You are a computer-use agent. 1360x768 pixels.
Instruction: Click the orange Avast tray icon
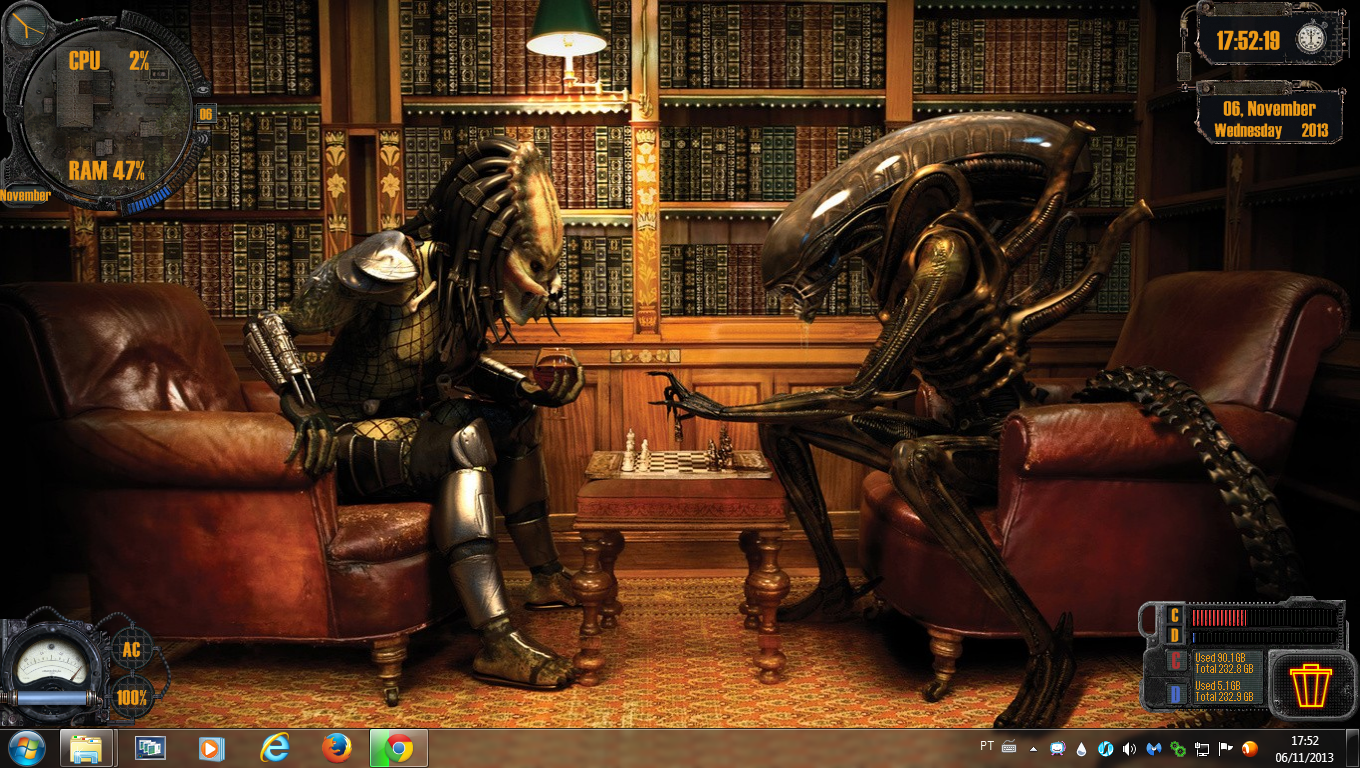pos(1250,748)
